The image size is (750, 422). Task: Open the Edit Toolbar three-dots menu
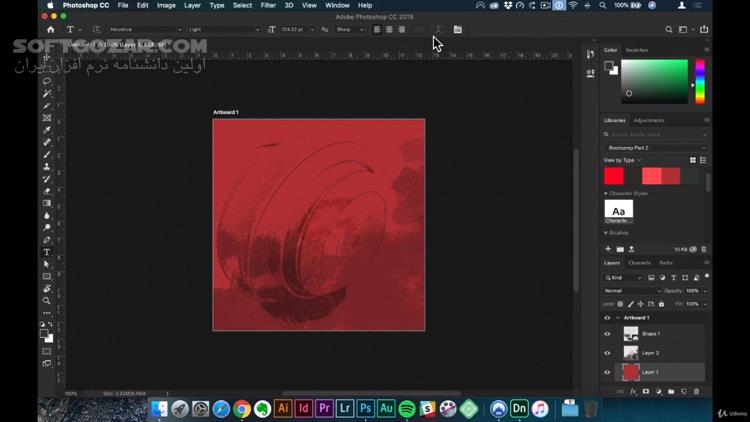pyautogui.click(x=47, y=313)
